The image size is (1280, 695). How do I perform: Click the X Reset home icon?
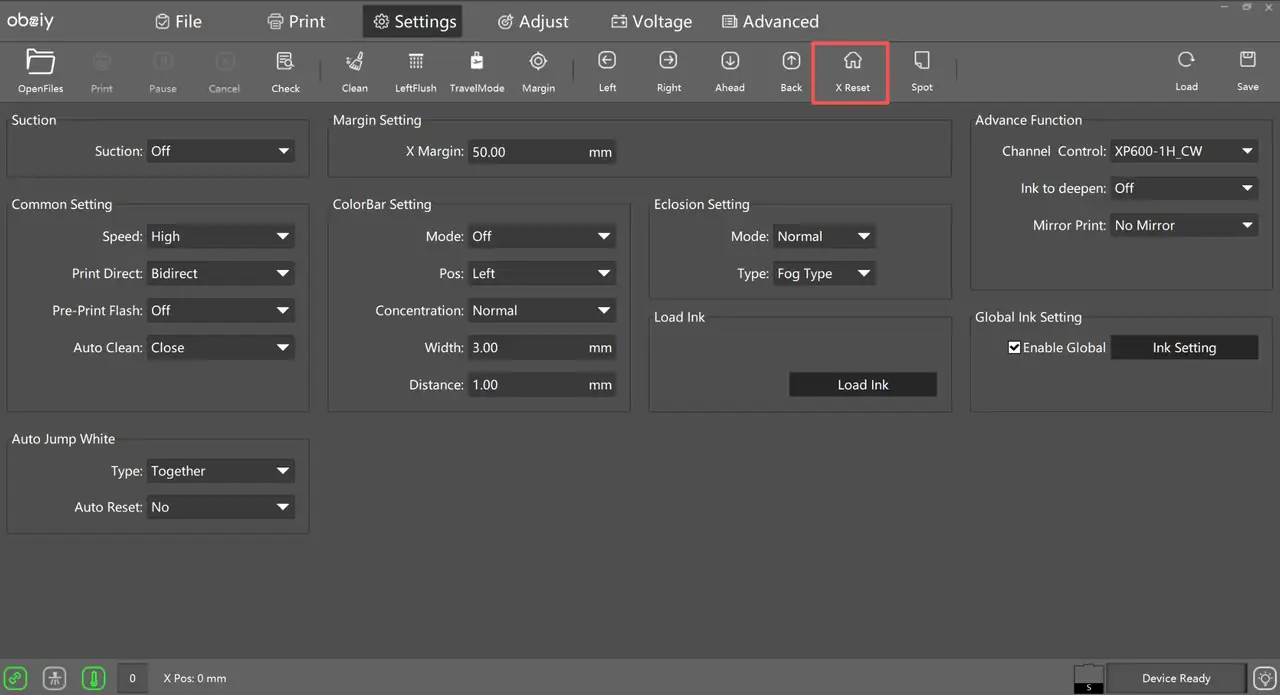[853, 61]
